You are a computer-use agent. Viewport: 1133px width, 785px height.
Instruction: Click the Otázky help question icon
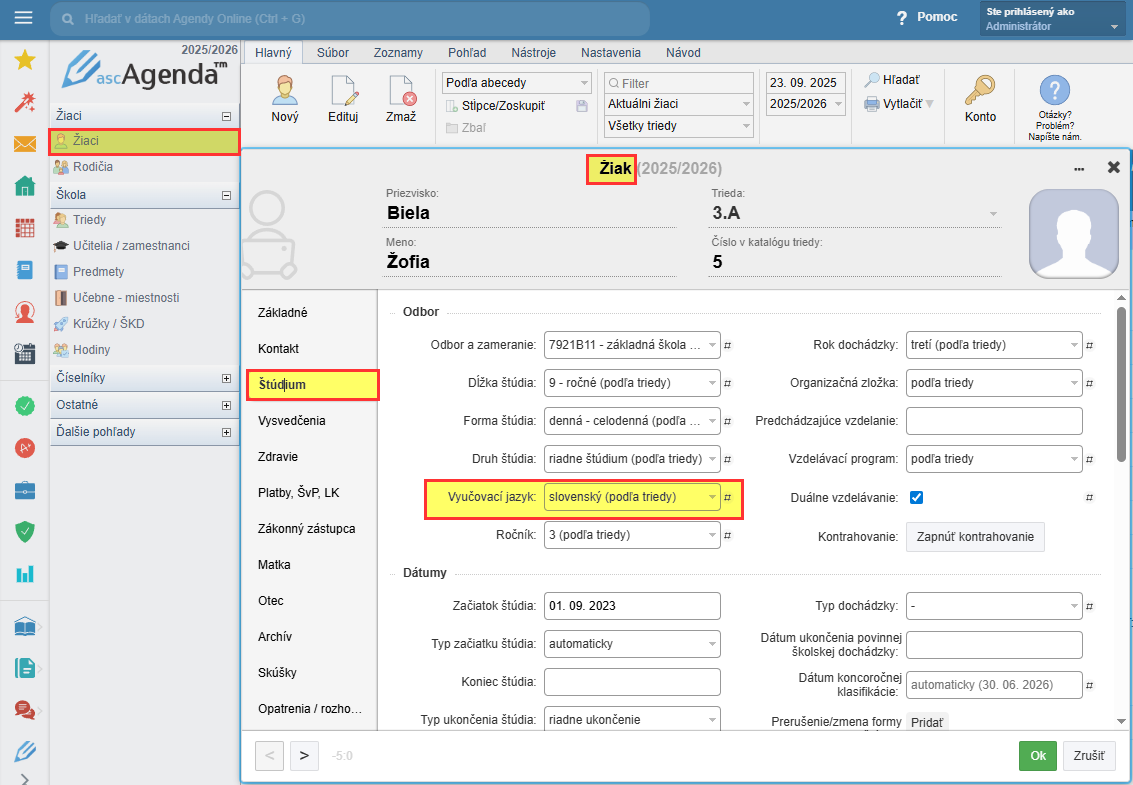tap(1055, 90)
